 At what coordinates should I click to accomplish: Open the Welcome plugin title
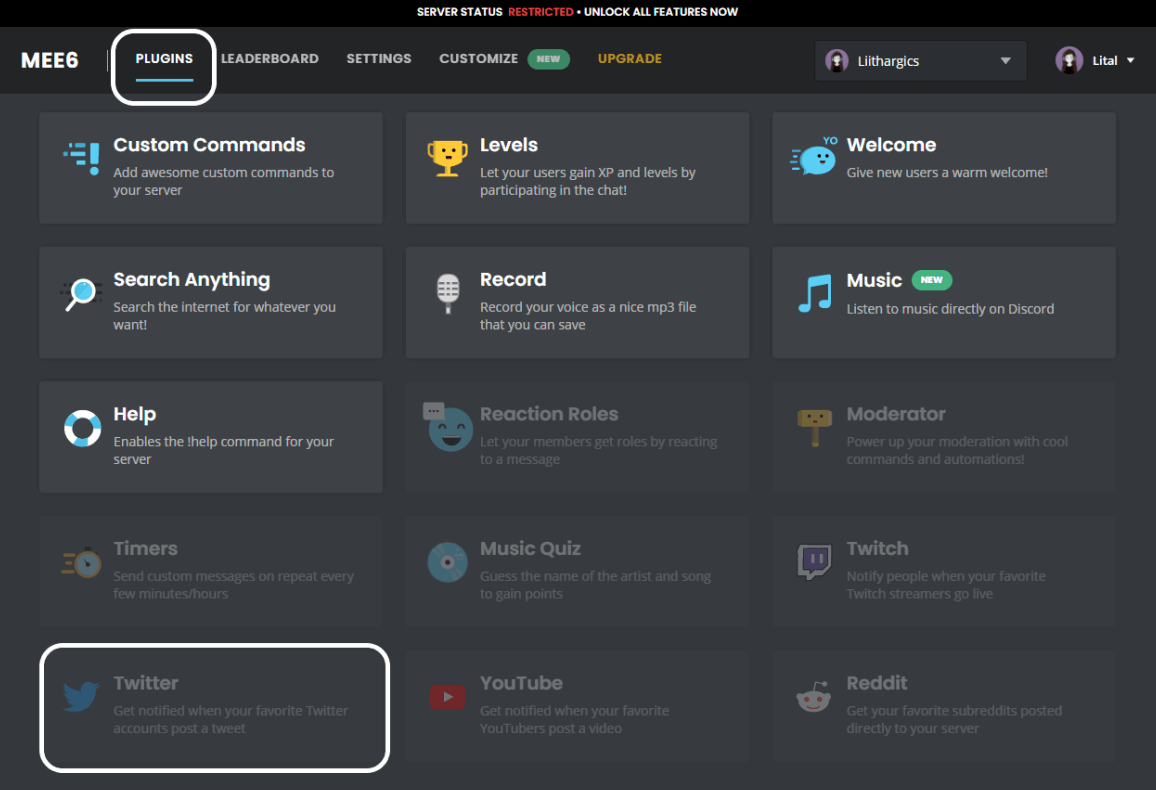pos(891,145)
